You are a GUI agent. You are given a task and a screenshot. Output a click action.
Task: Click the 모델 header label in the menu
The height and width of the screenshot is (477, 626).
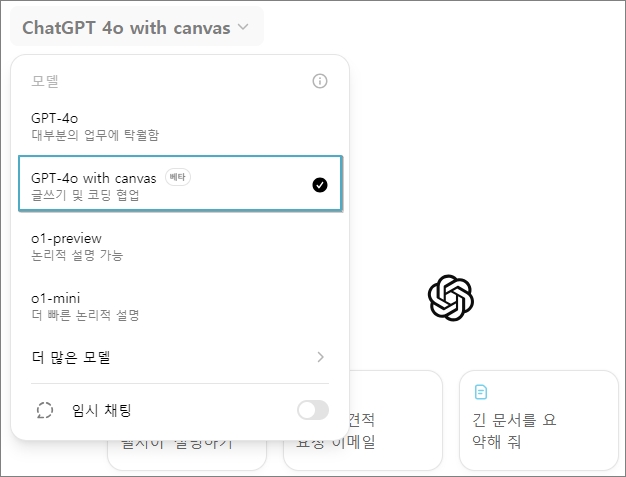coord(45,81)
